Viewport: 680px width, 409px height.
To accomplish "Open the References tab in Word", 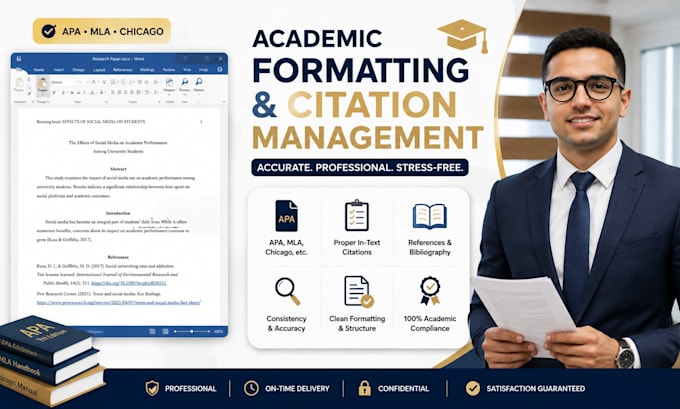I will click(123, 69).
